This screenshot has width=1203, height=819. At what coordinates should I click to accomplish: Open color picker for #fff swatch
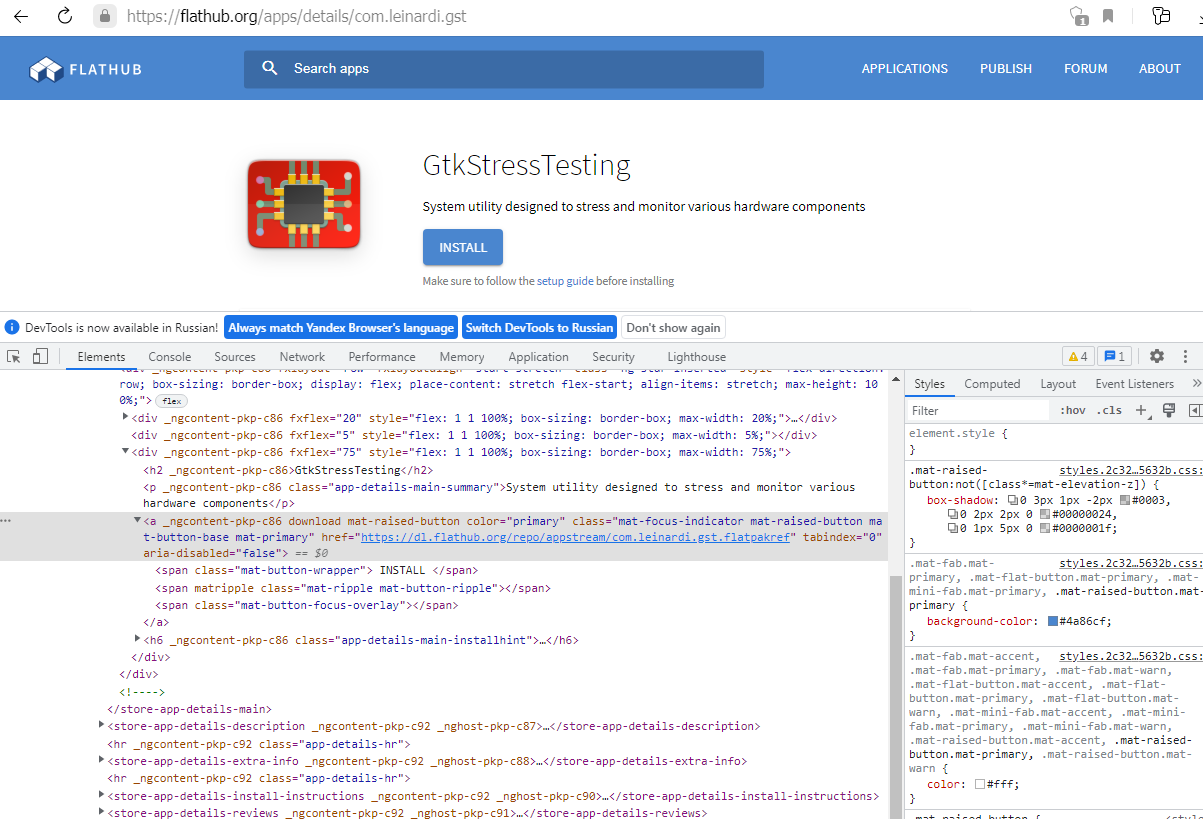[981, 784]
